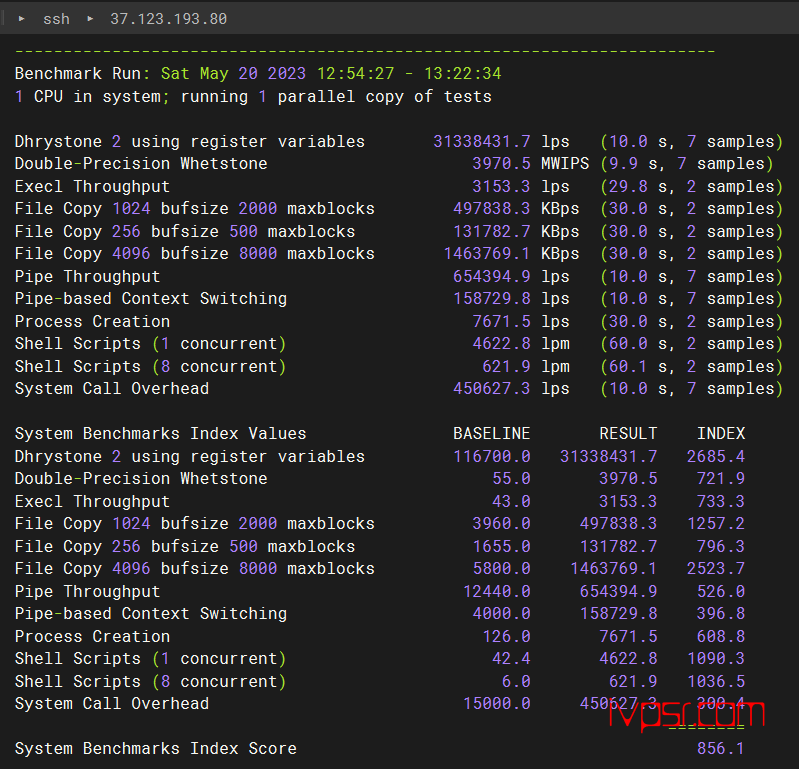Click the 'Double-Precision Whetstone' label in index table

[141, 479]
